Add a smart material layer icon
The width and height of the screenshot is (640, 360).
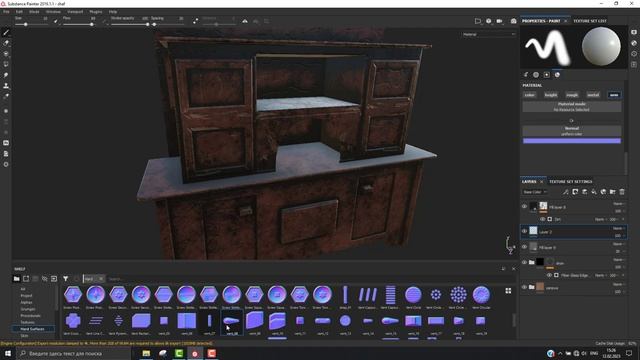click(603, 192)
